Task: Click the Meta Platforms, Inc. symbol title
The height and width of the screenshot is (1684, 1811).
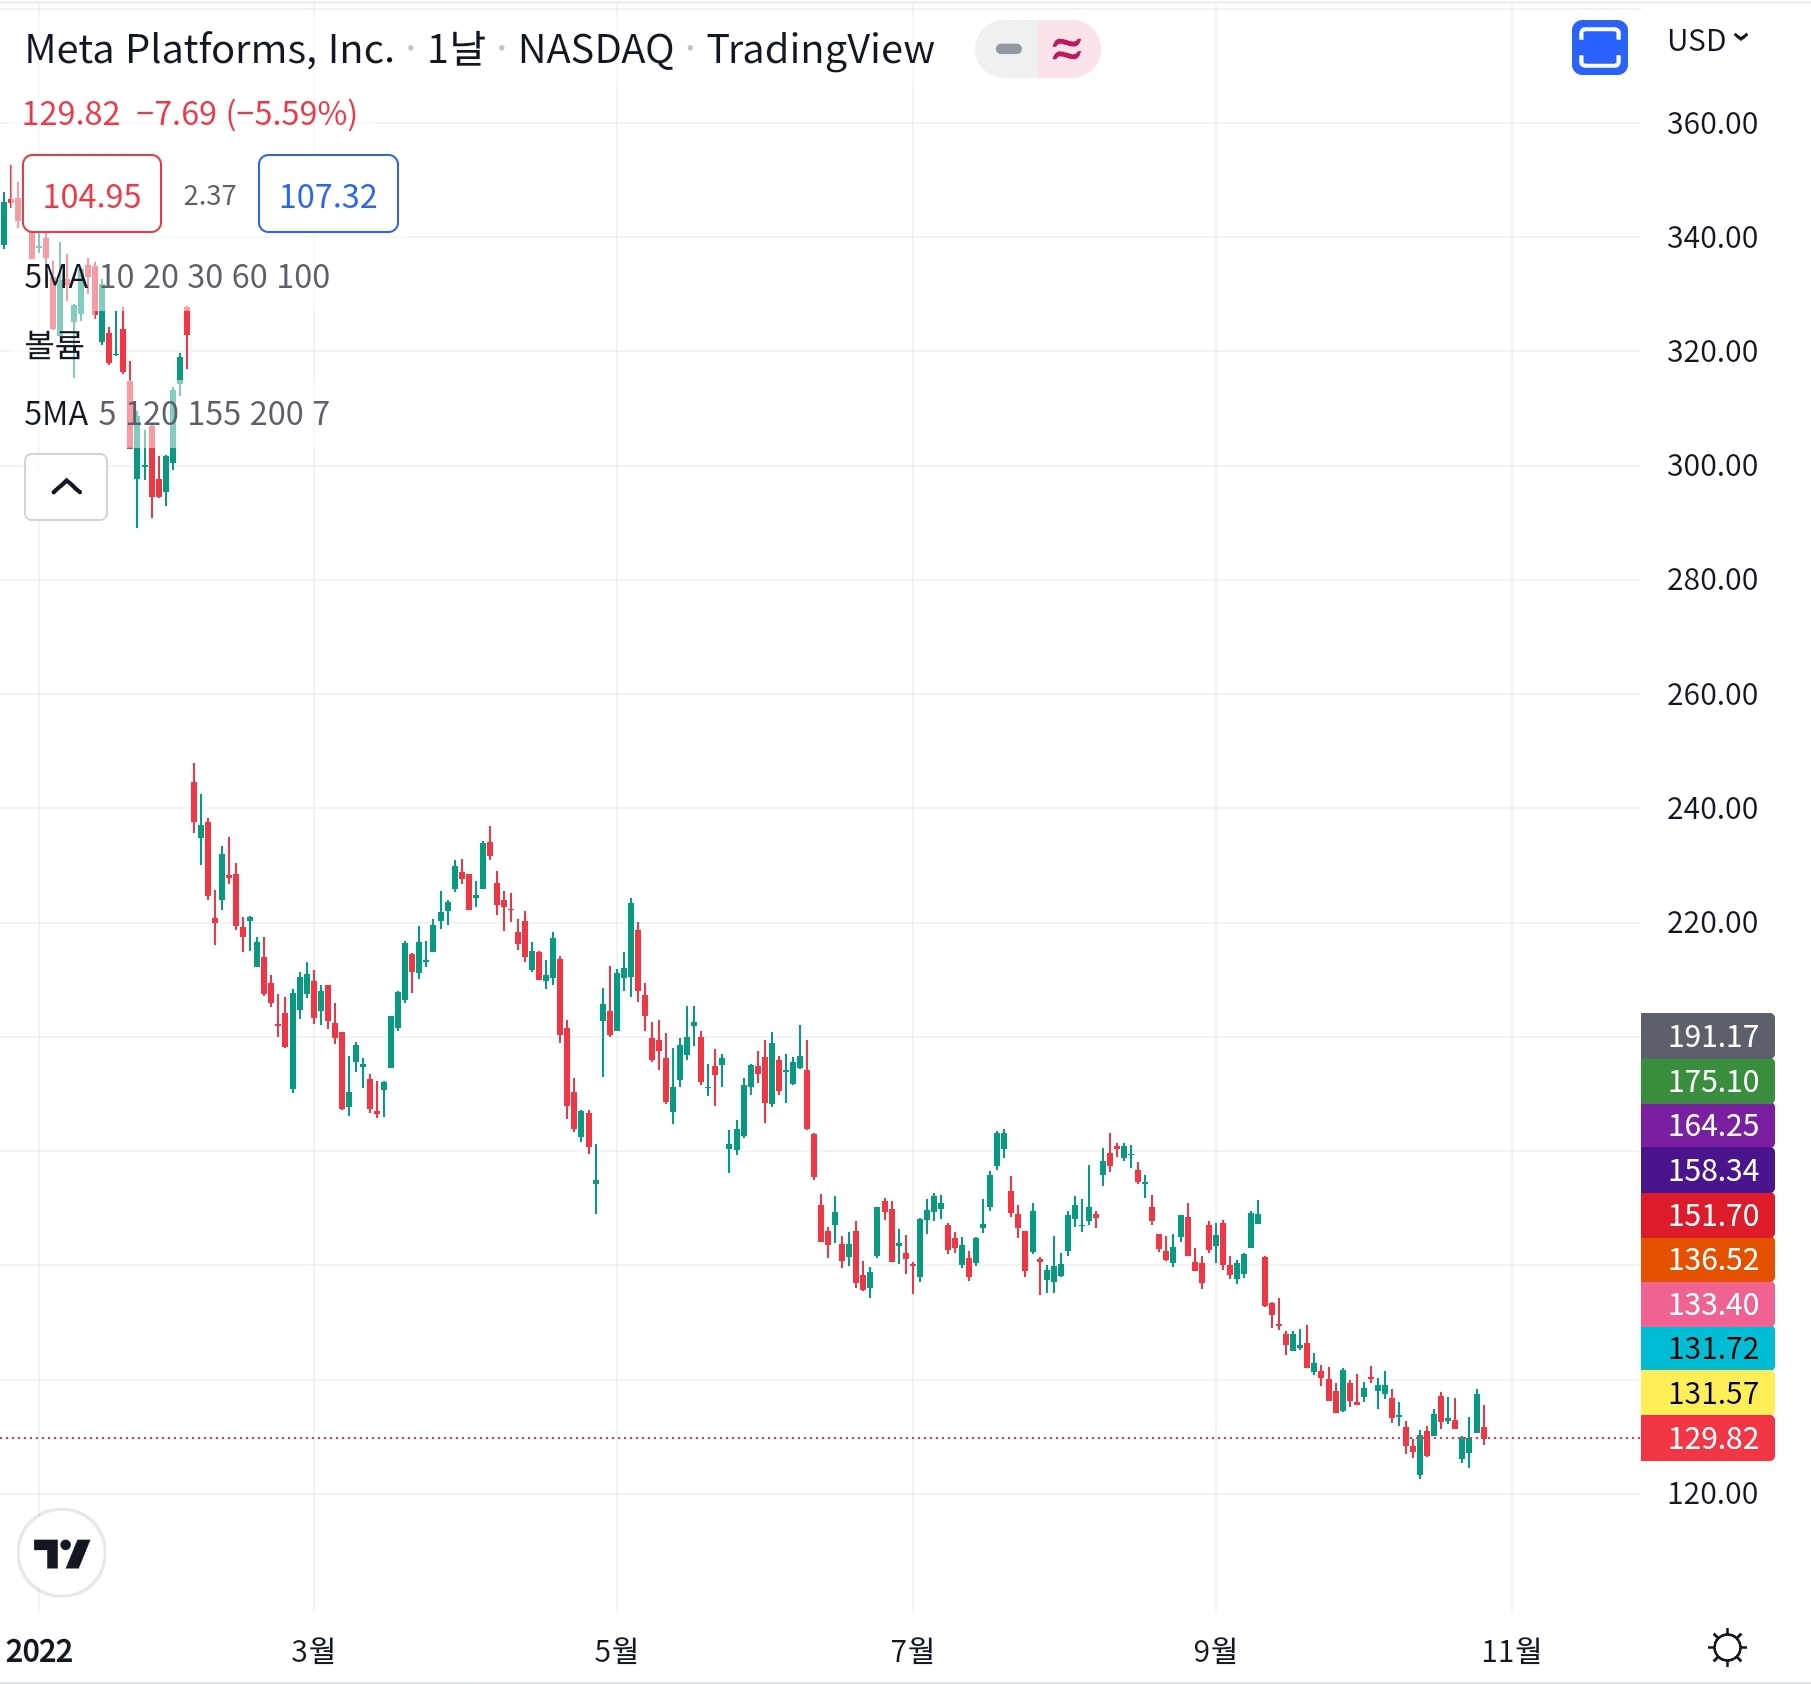Action: [x=210, y=49]
